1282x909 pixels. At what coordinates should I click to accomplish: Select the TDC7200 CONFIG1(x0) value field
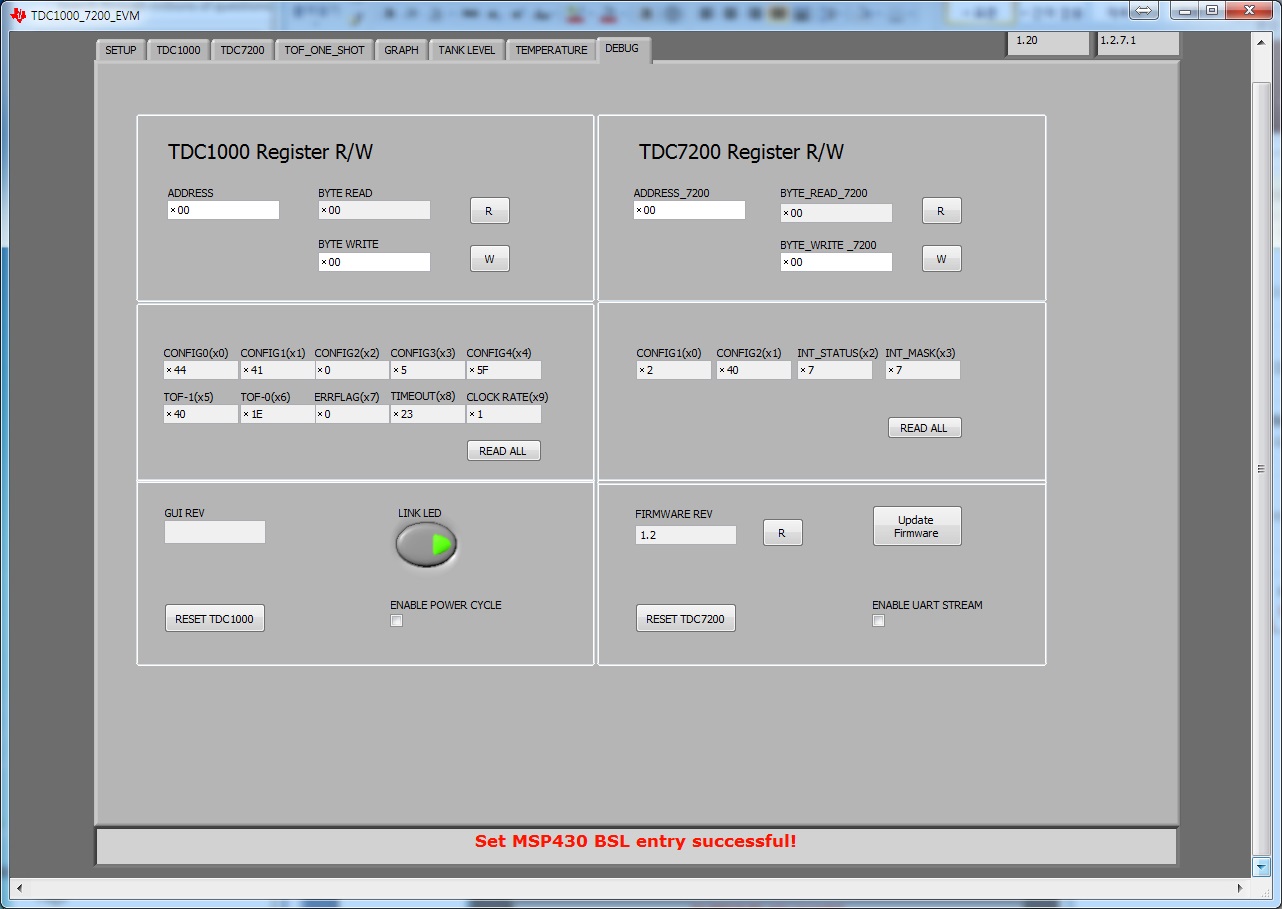pyautogui.click(x=673, y=370)
